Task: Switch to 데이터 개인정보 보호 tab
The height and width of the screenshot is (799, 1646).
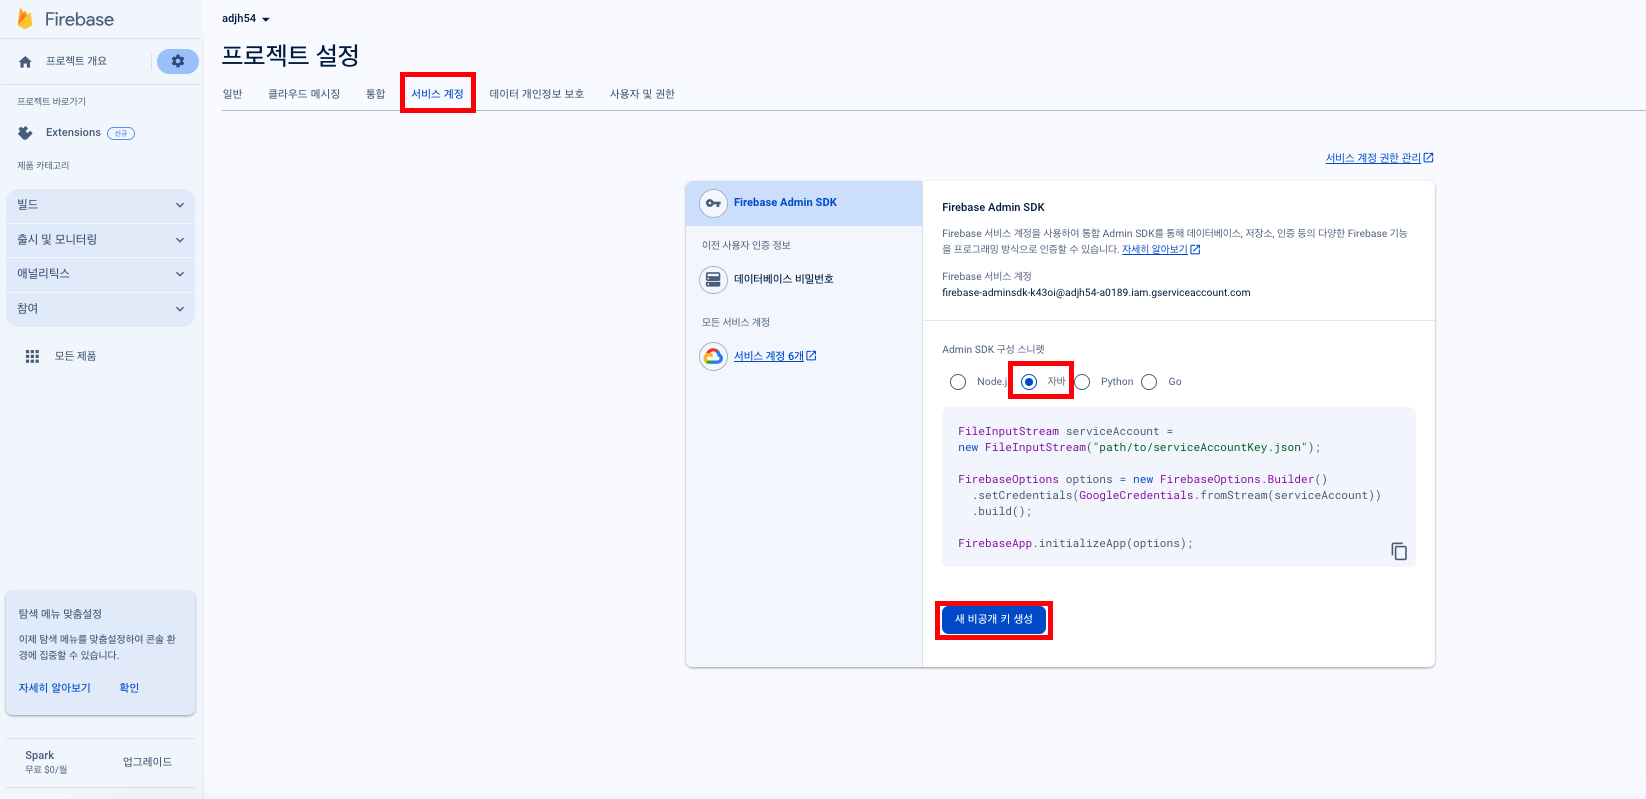Action: point(537,94)
